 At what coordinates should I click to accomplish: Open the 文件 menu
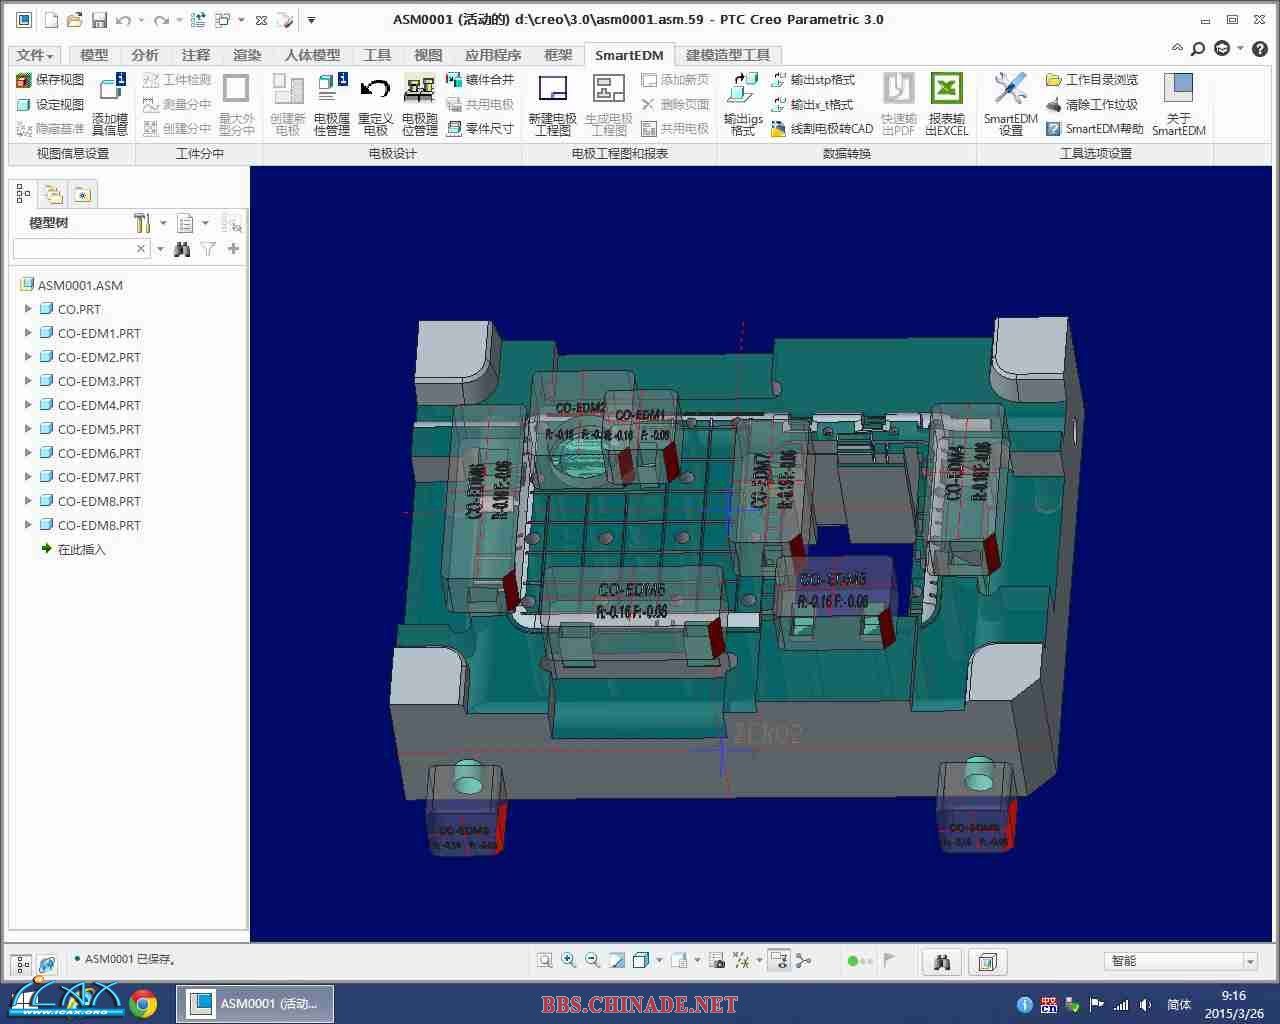(35, 55)
